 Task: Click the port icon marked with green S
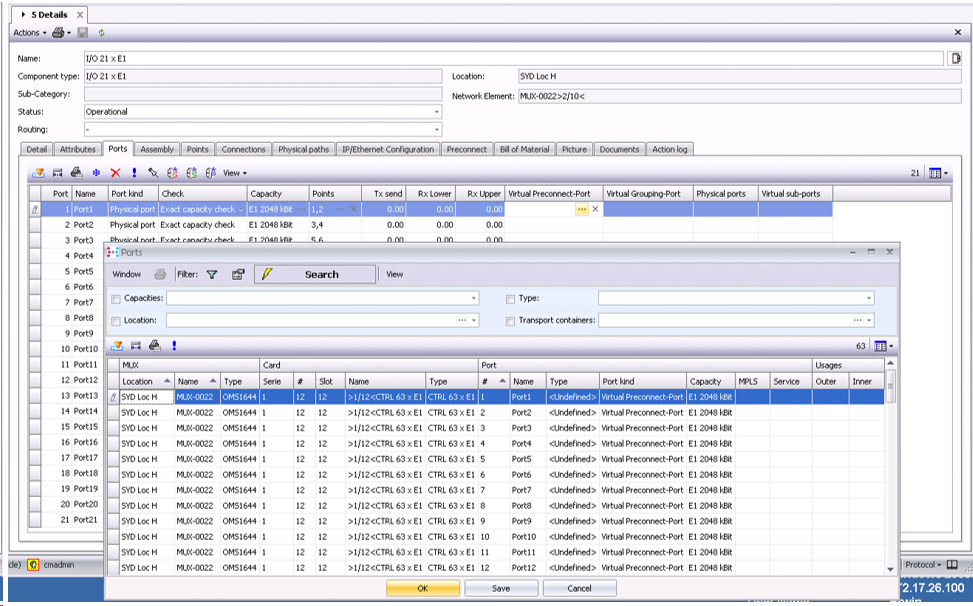click(192, 173)
